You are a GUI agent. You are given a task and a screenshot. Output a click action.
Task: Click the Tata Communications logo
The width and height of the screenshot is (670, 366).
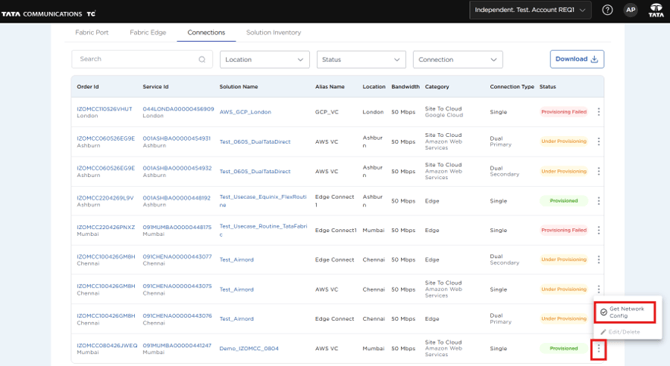pyautogui.click(x=48, y=14)
